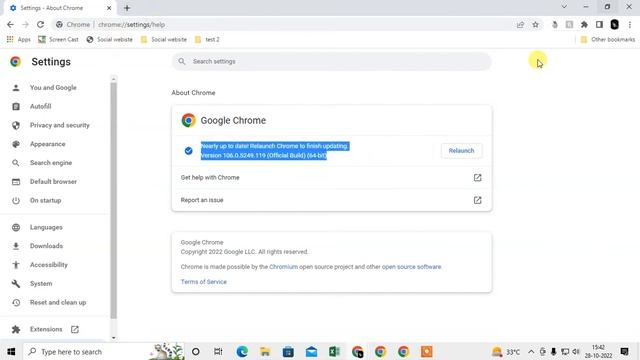Open Task View from the taskbar
Screen dimensions: 640x360
[x=218, y=351]
